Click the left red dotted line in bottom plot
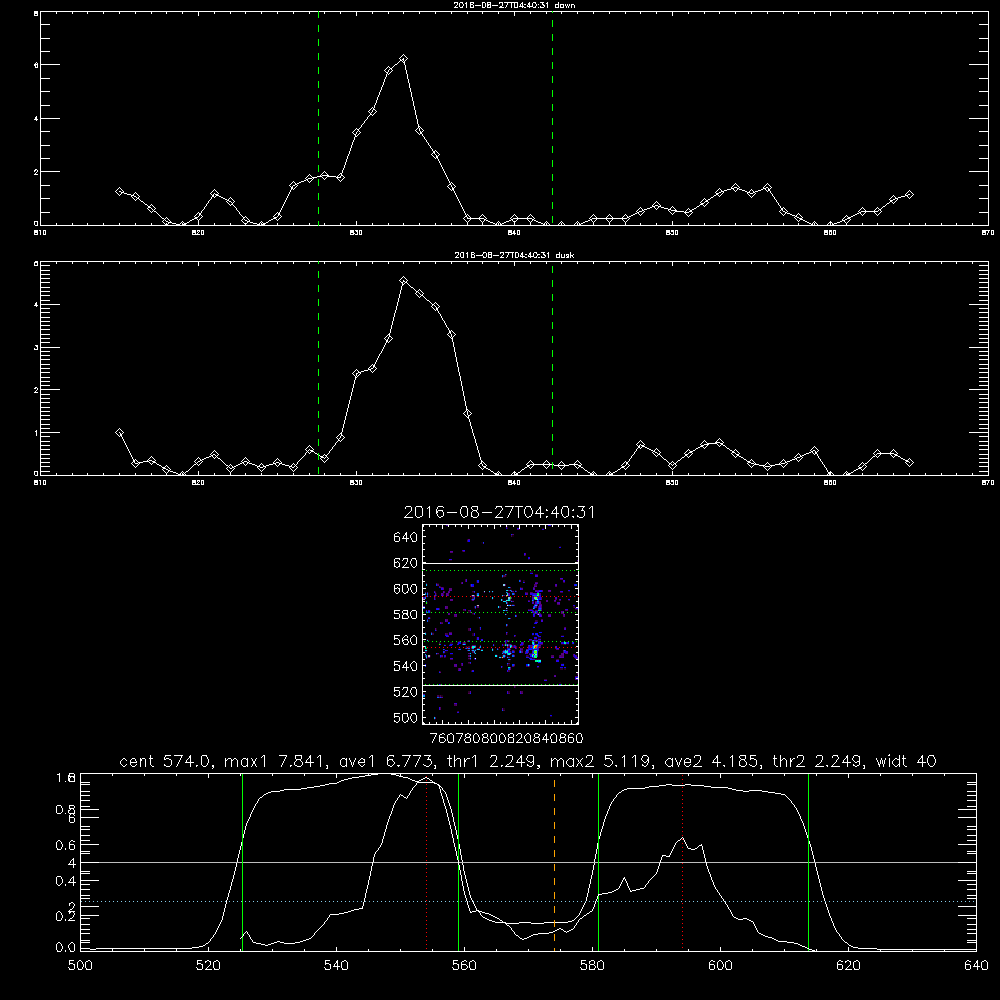Screen dimensions: 1000x1000 point(426,862)
